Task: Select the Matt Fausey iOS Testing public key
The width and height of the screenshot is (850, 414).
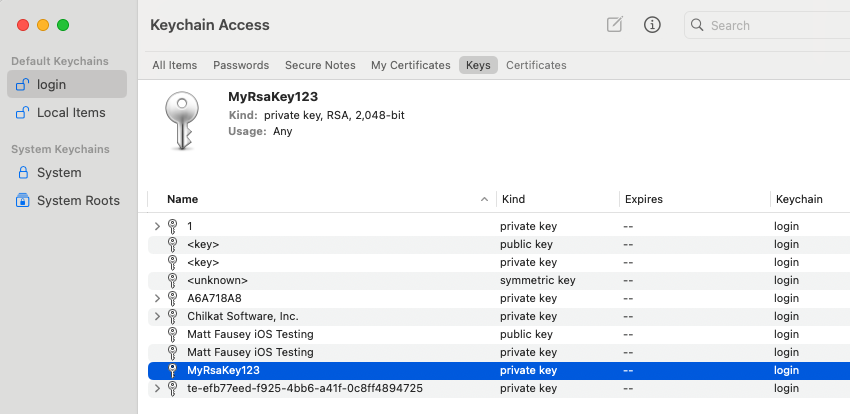Action: [x=250, y=334]
